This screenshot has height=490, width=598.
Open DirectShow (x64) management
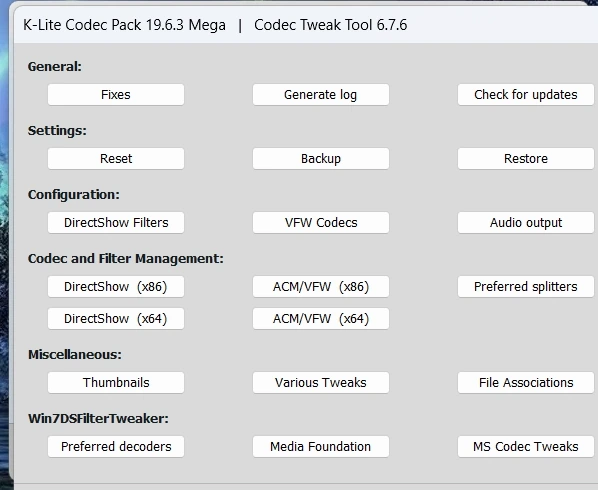pyautogui.click(x=116, y=319)
